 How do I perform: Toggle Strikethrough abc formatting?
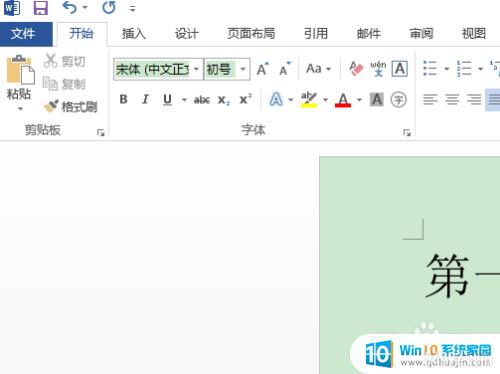[x=202, y=100]
